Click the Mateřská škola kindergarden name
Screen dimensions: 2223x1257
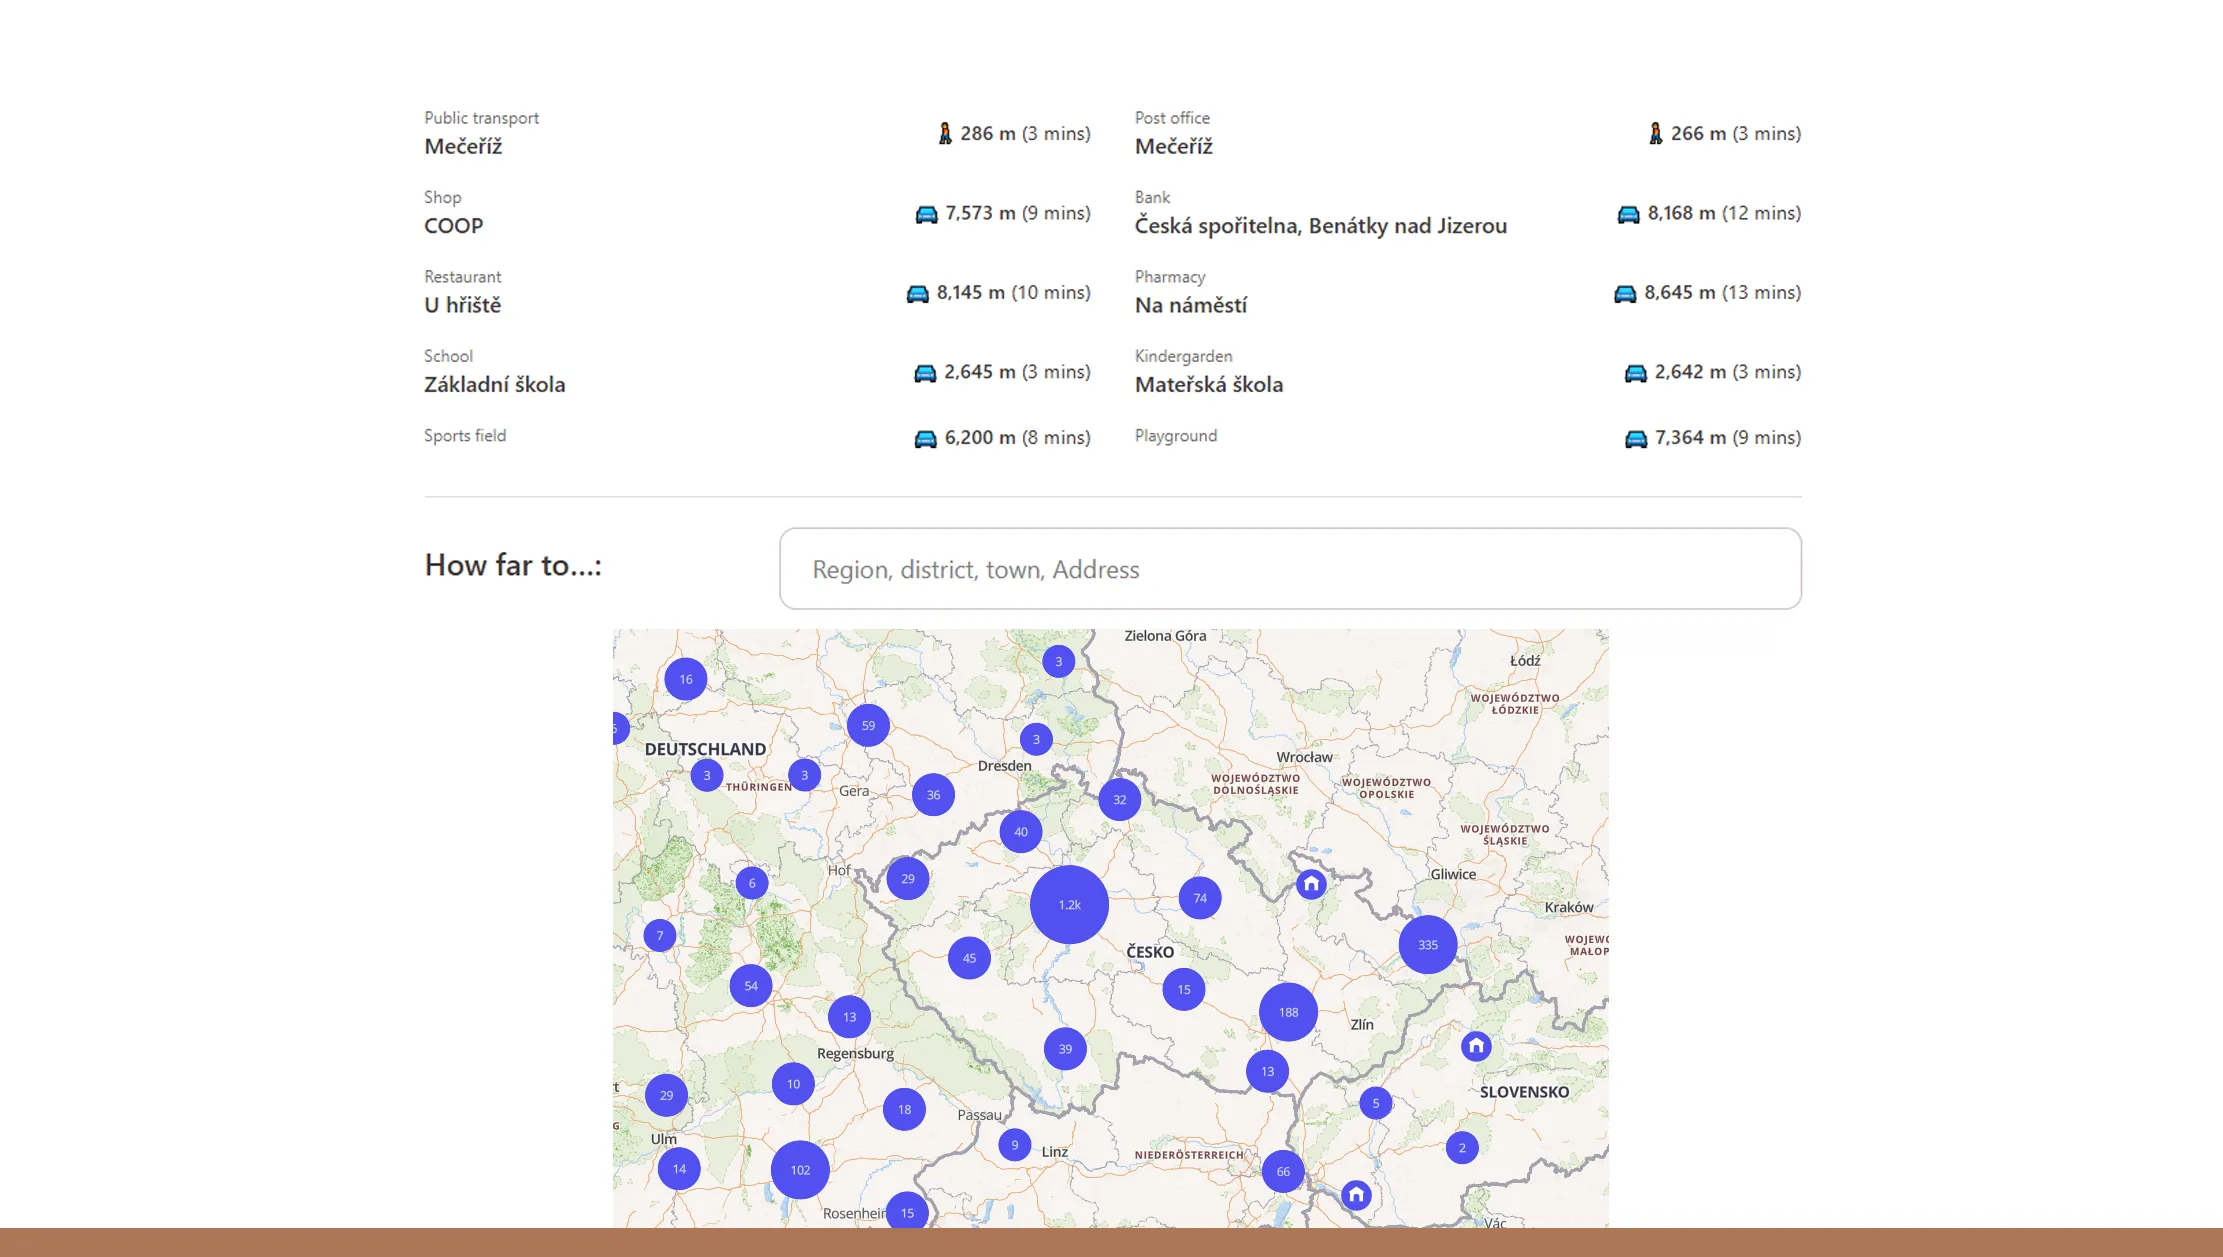1209,384
